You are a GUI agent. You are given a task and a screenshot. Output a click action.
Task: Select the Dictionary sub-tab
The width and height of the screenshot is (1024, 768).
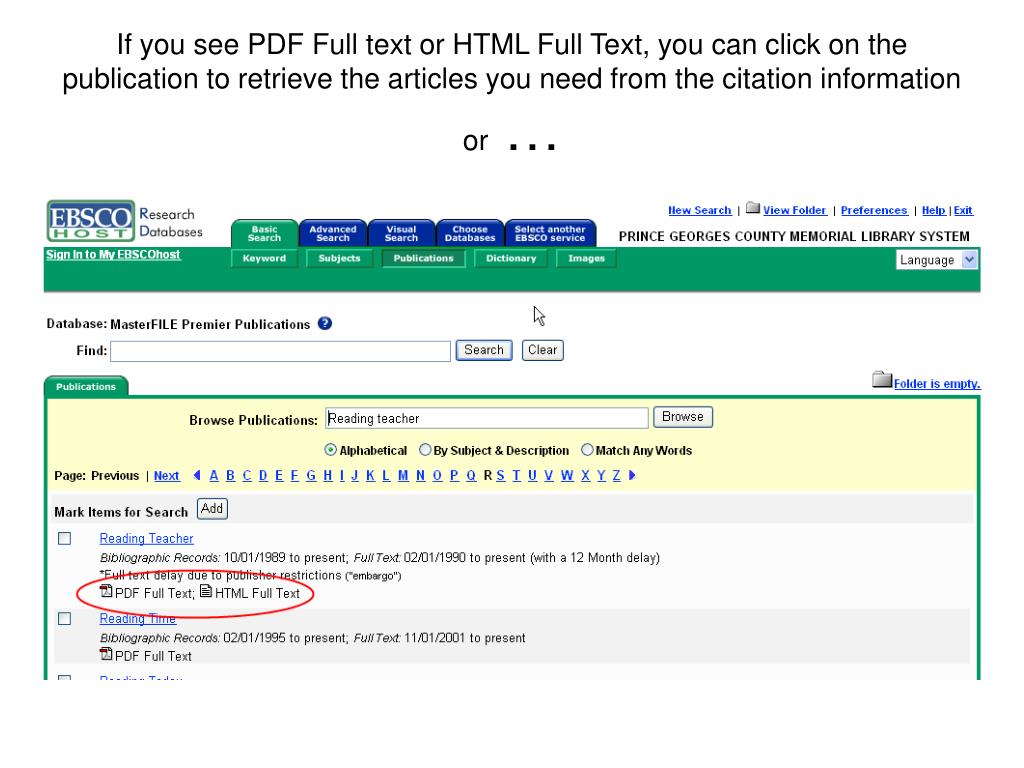(511, 258)
